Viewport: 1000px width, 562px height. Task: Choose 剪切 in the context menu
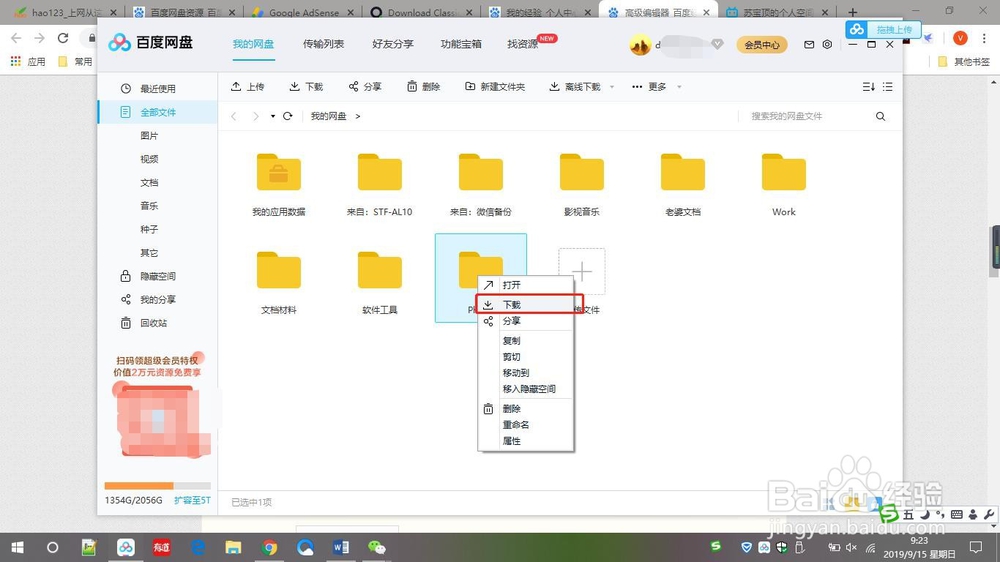[x=526, y=357]
